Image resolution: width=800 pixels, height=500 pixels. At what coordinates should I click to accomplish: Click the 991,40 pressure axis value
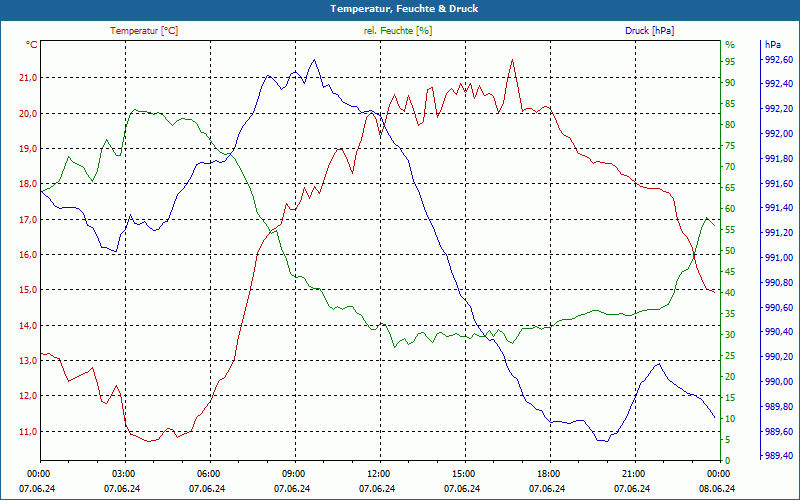click(x=779, y=208)
